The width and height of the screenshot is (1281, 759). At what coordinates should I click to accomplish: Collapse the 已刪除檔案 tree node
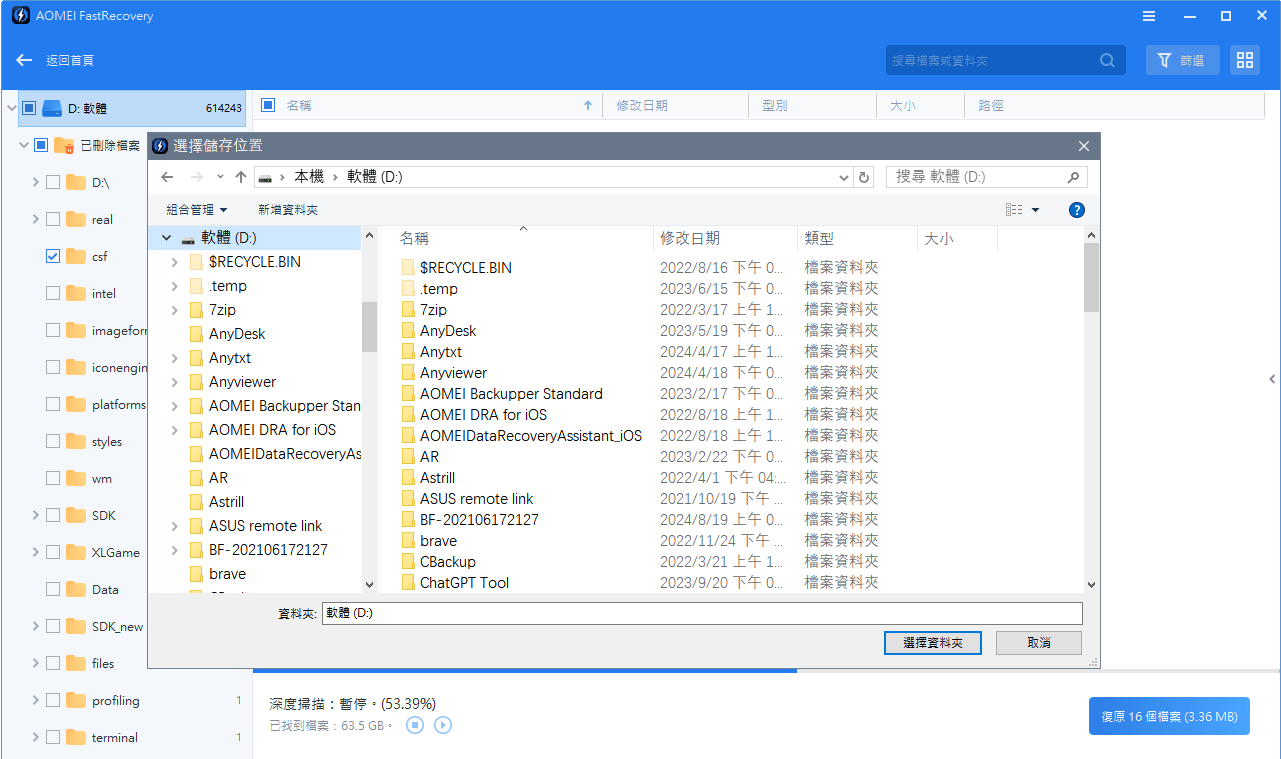23,145
